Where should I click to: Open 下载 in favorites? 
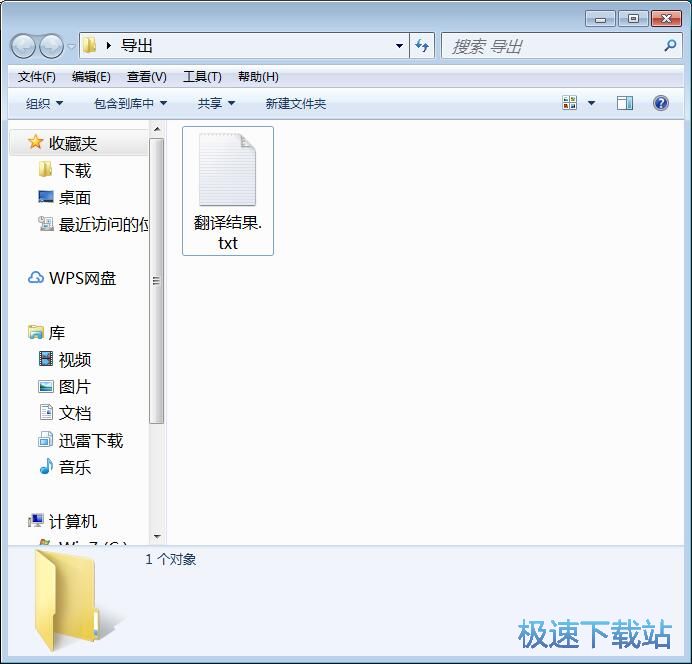pyautogui.click(x=75, y=170)
